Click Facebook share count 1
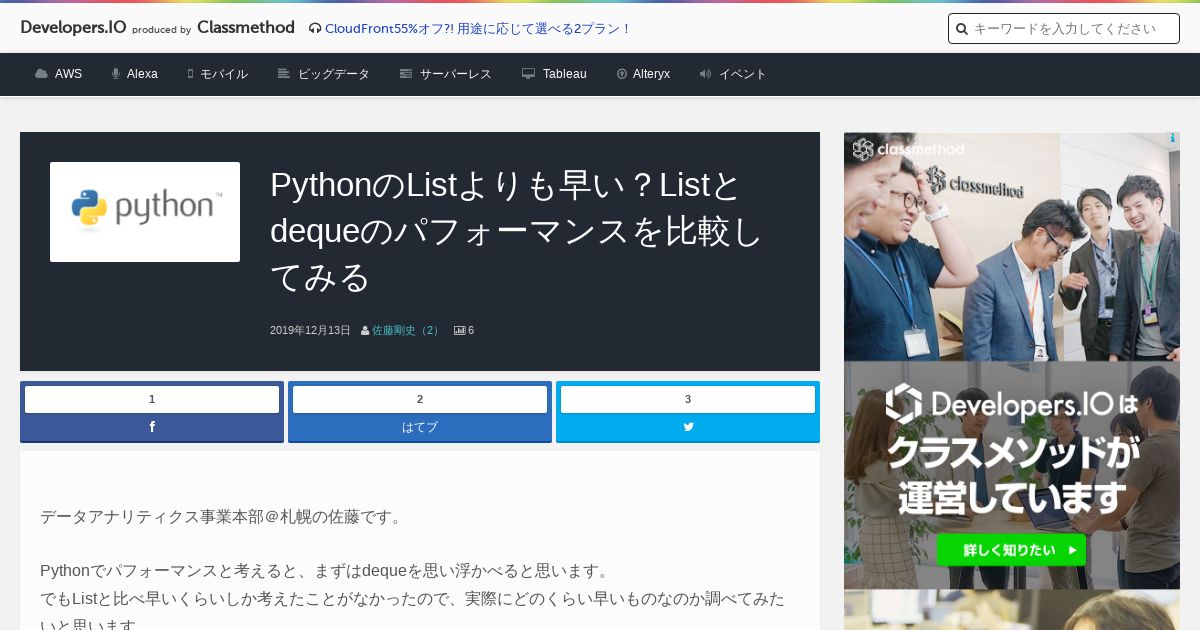 click(152, 399)
